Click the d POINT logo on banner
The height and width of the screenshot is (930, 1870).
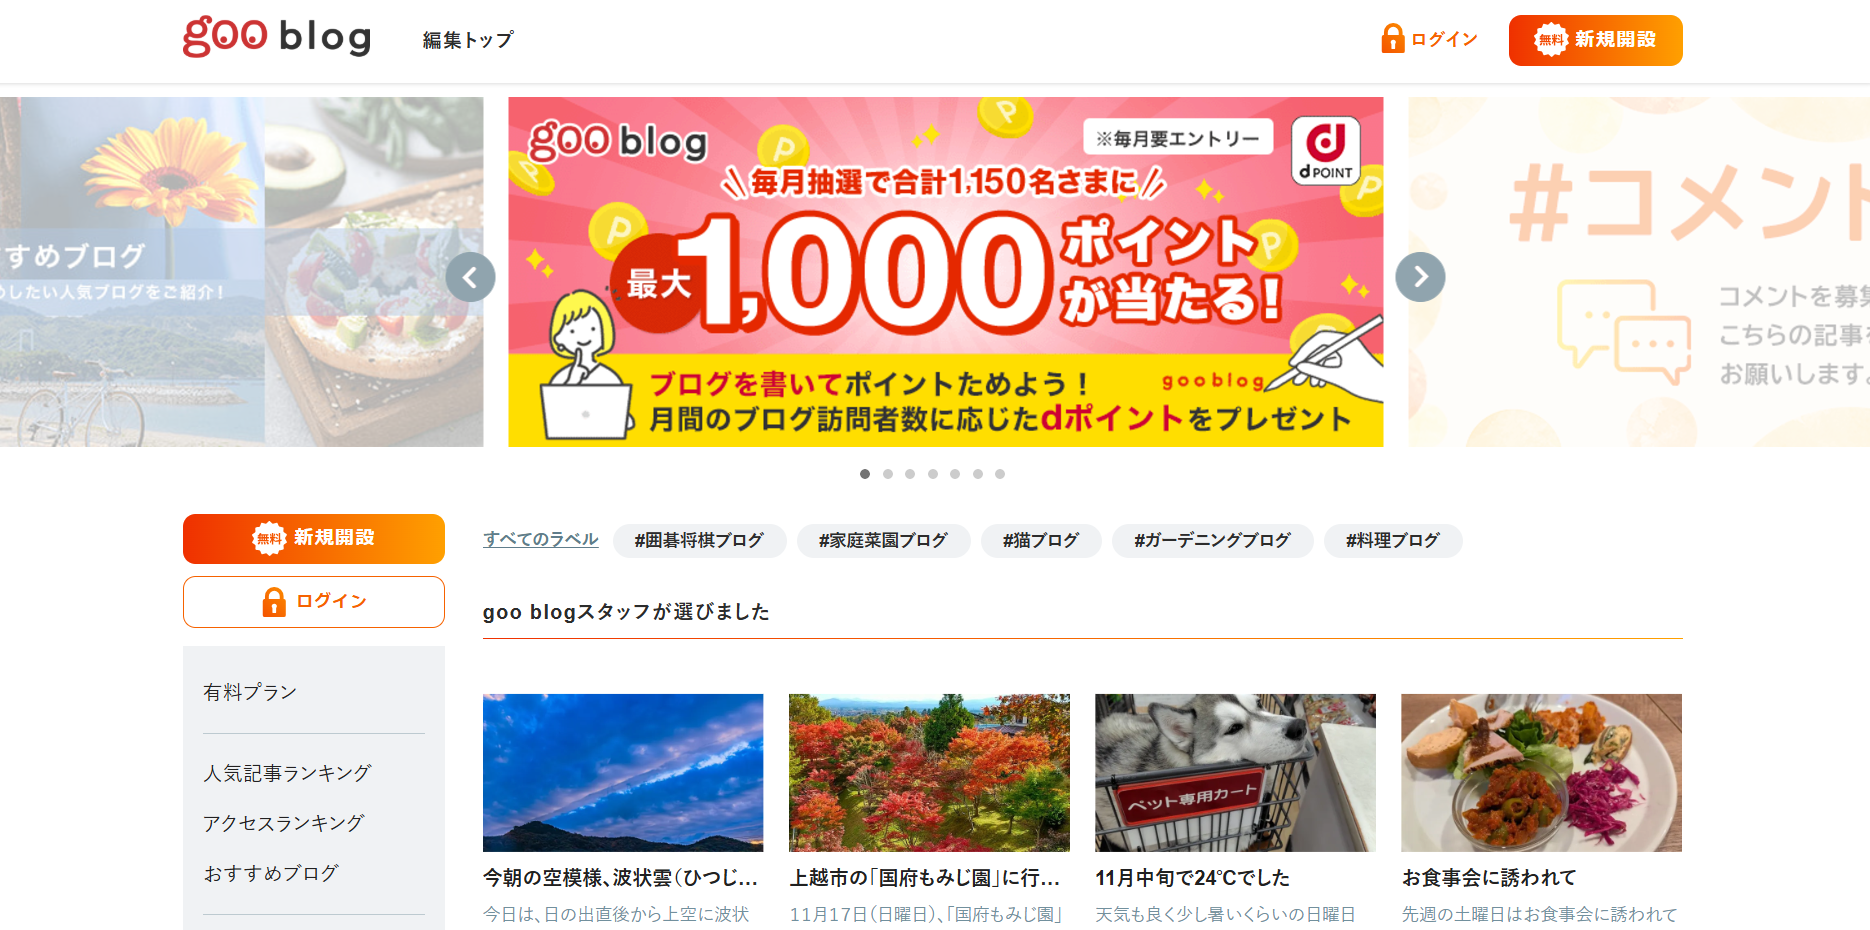[x=1326, y=151]
